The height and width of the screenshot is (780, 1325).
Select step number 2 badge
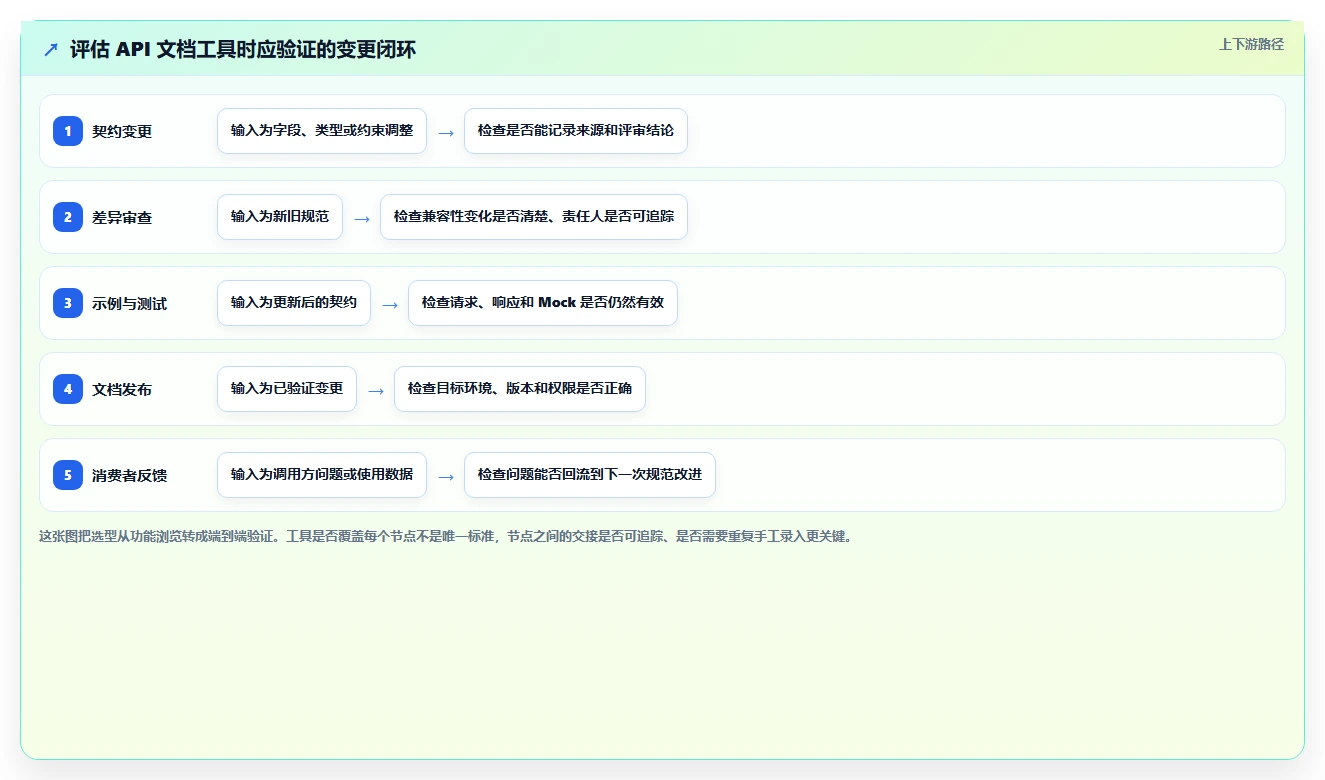point(68,217)
